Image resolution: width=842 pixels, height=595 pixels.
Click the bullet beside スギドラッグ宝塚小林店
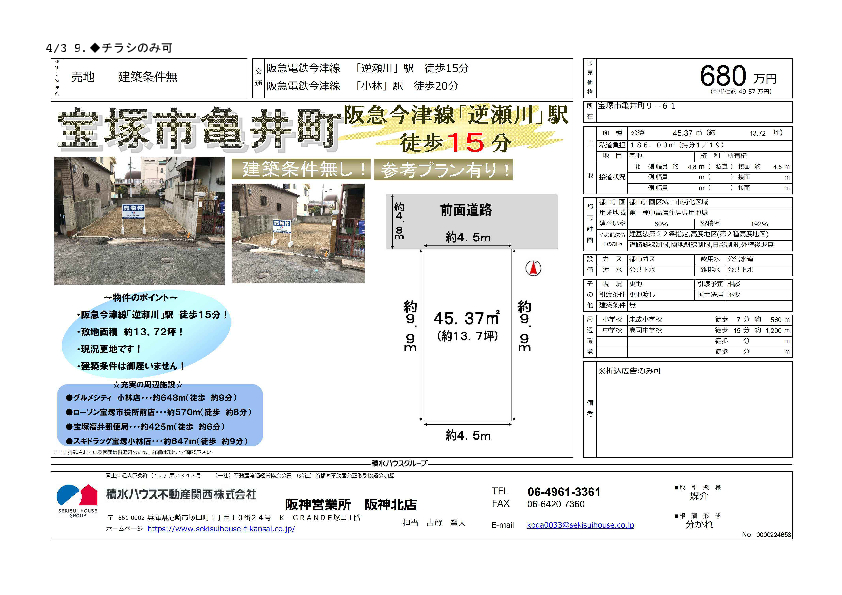[x=68, y=439]
